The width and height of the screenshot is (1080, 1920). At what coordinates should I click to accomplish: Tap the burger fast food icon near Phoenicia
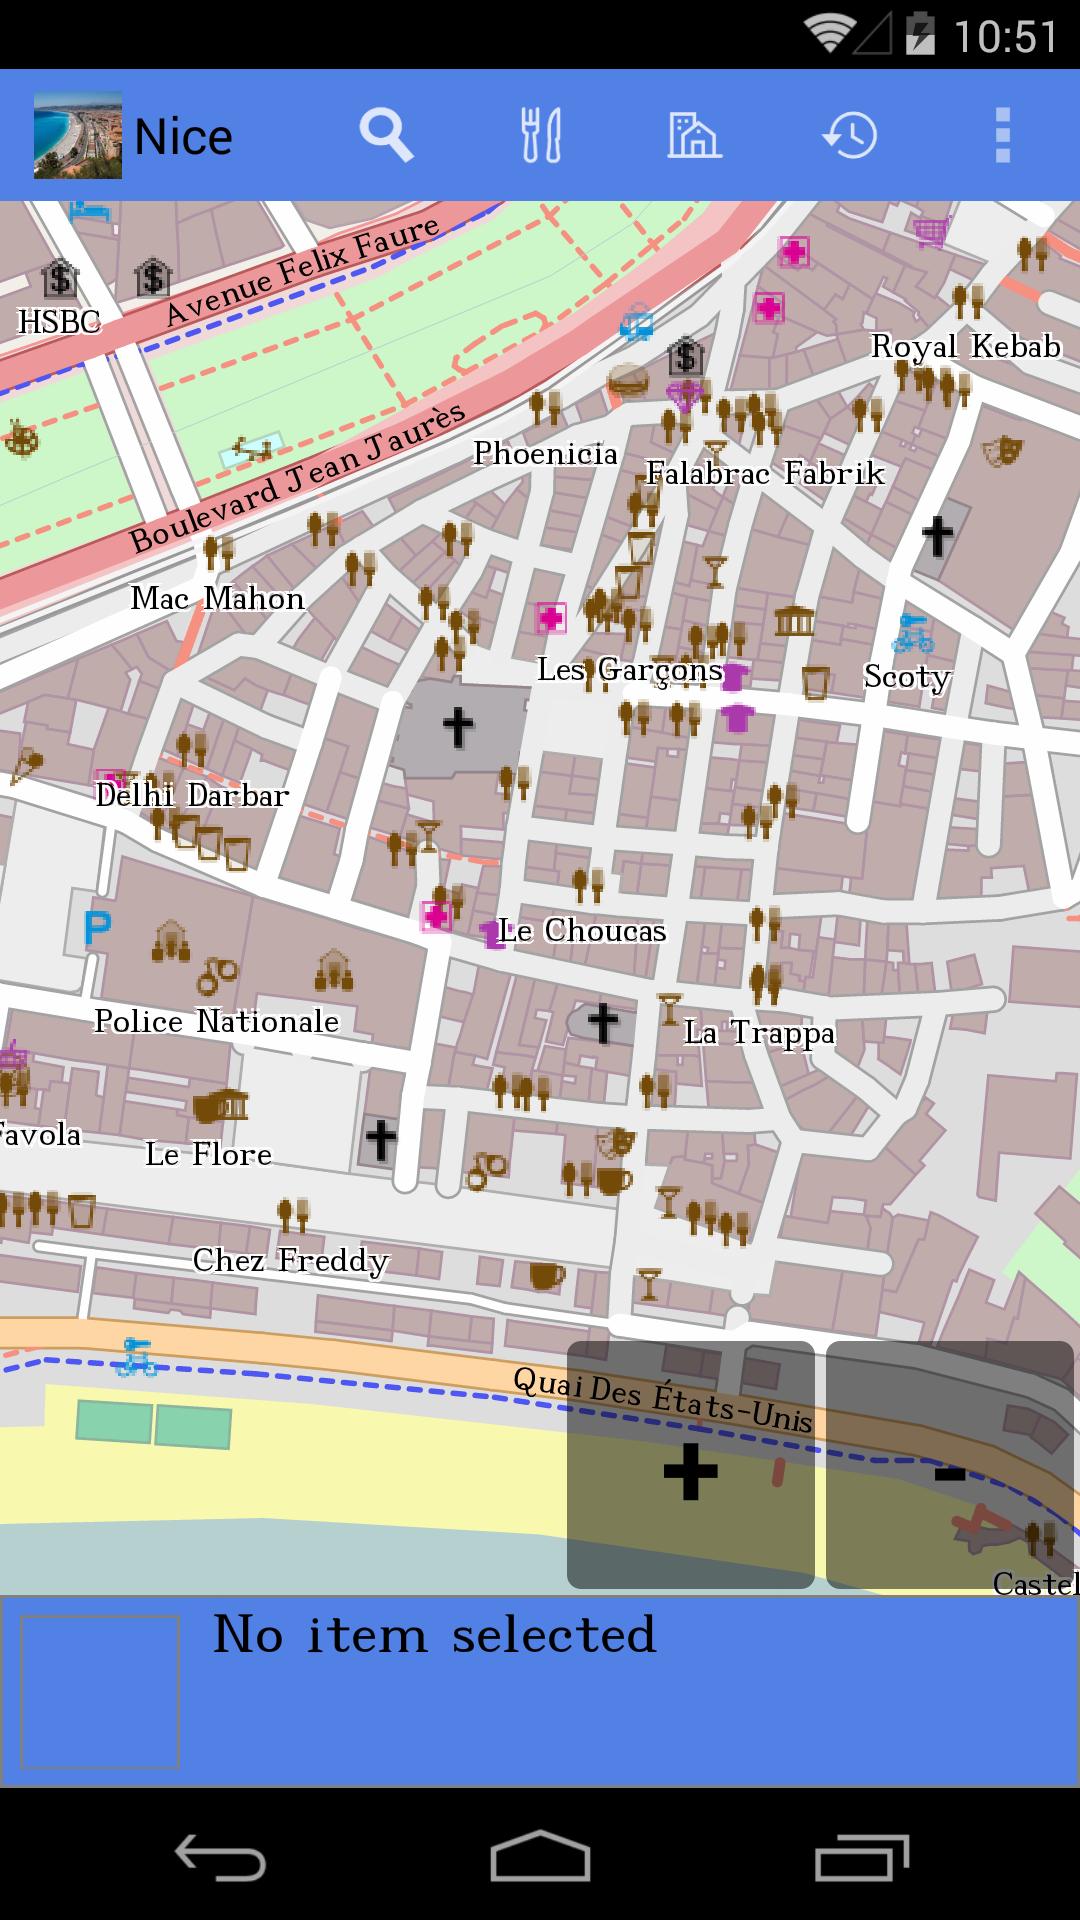628,381
